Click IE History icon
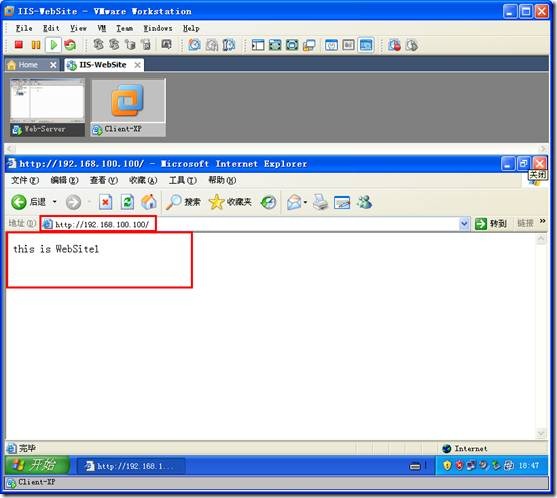Screen dimensions: 557x498 [268, 202]
